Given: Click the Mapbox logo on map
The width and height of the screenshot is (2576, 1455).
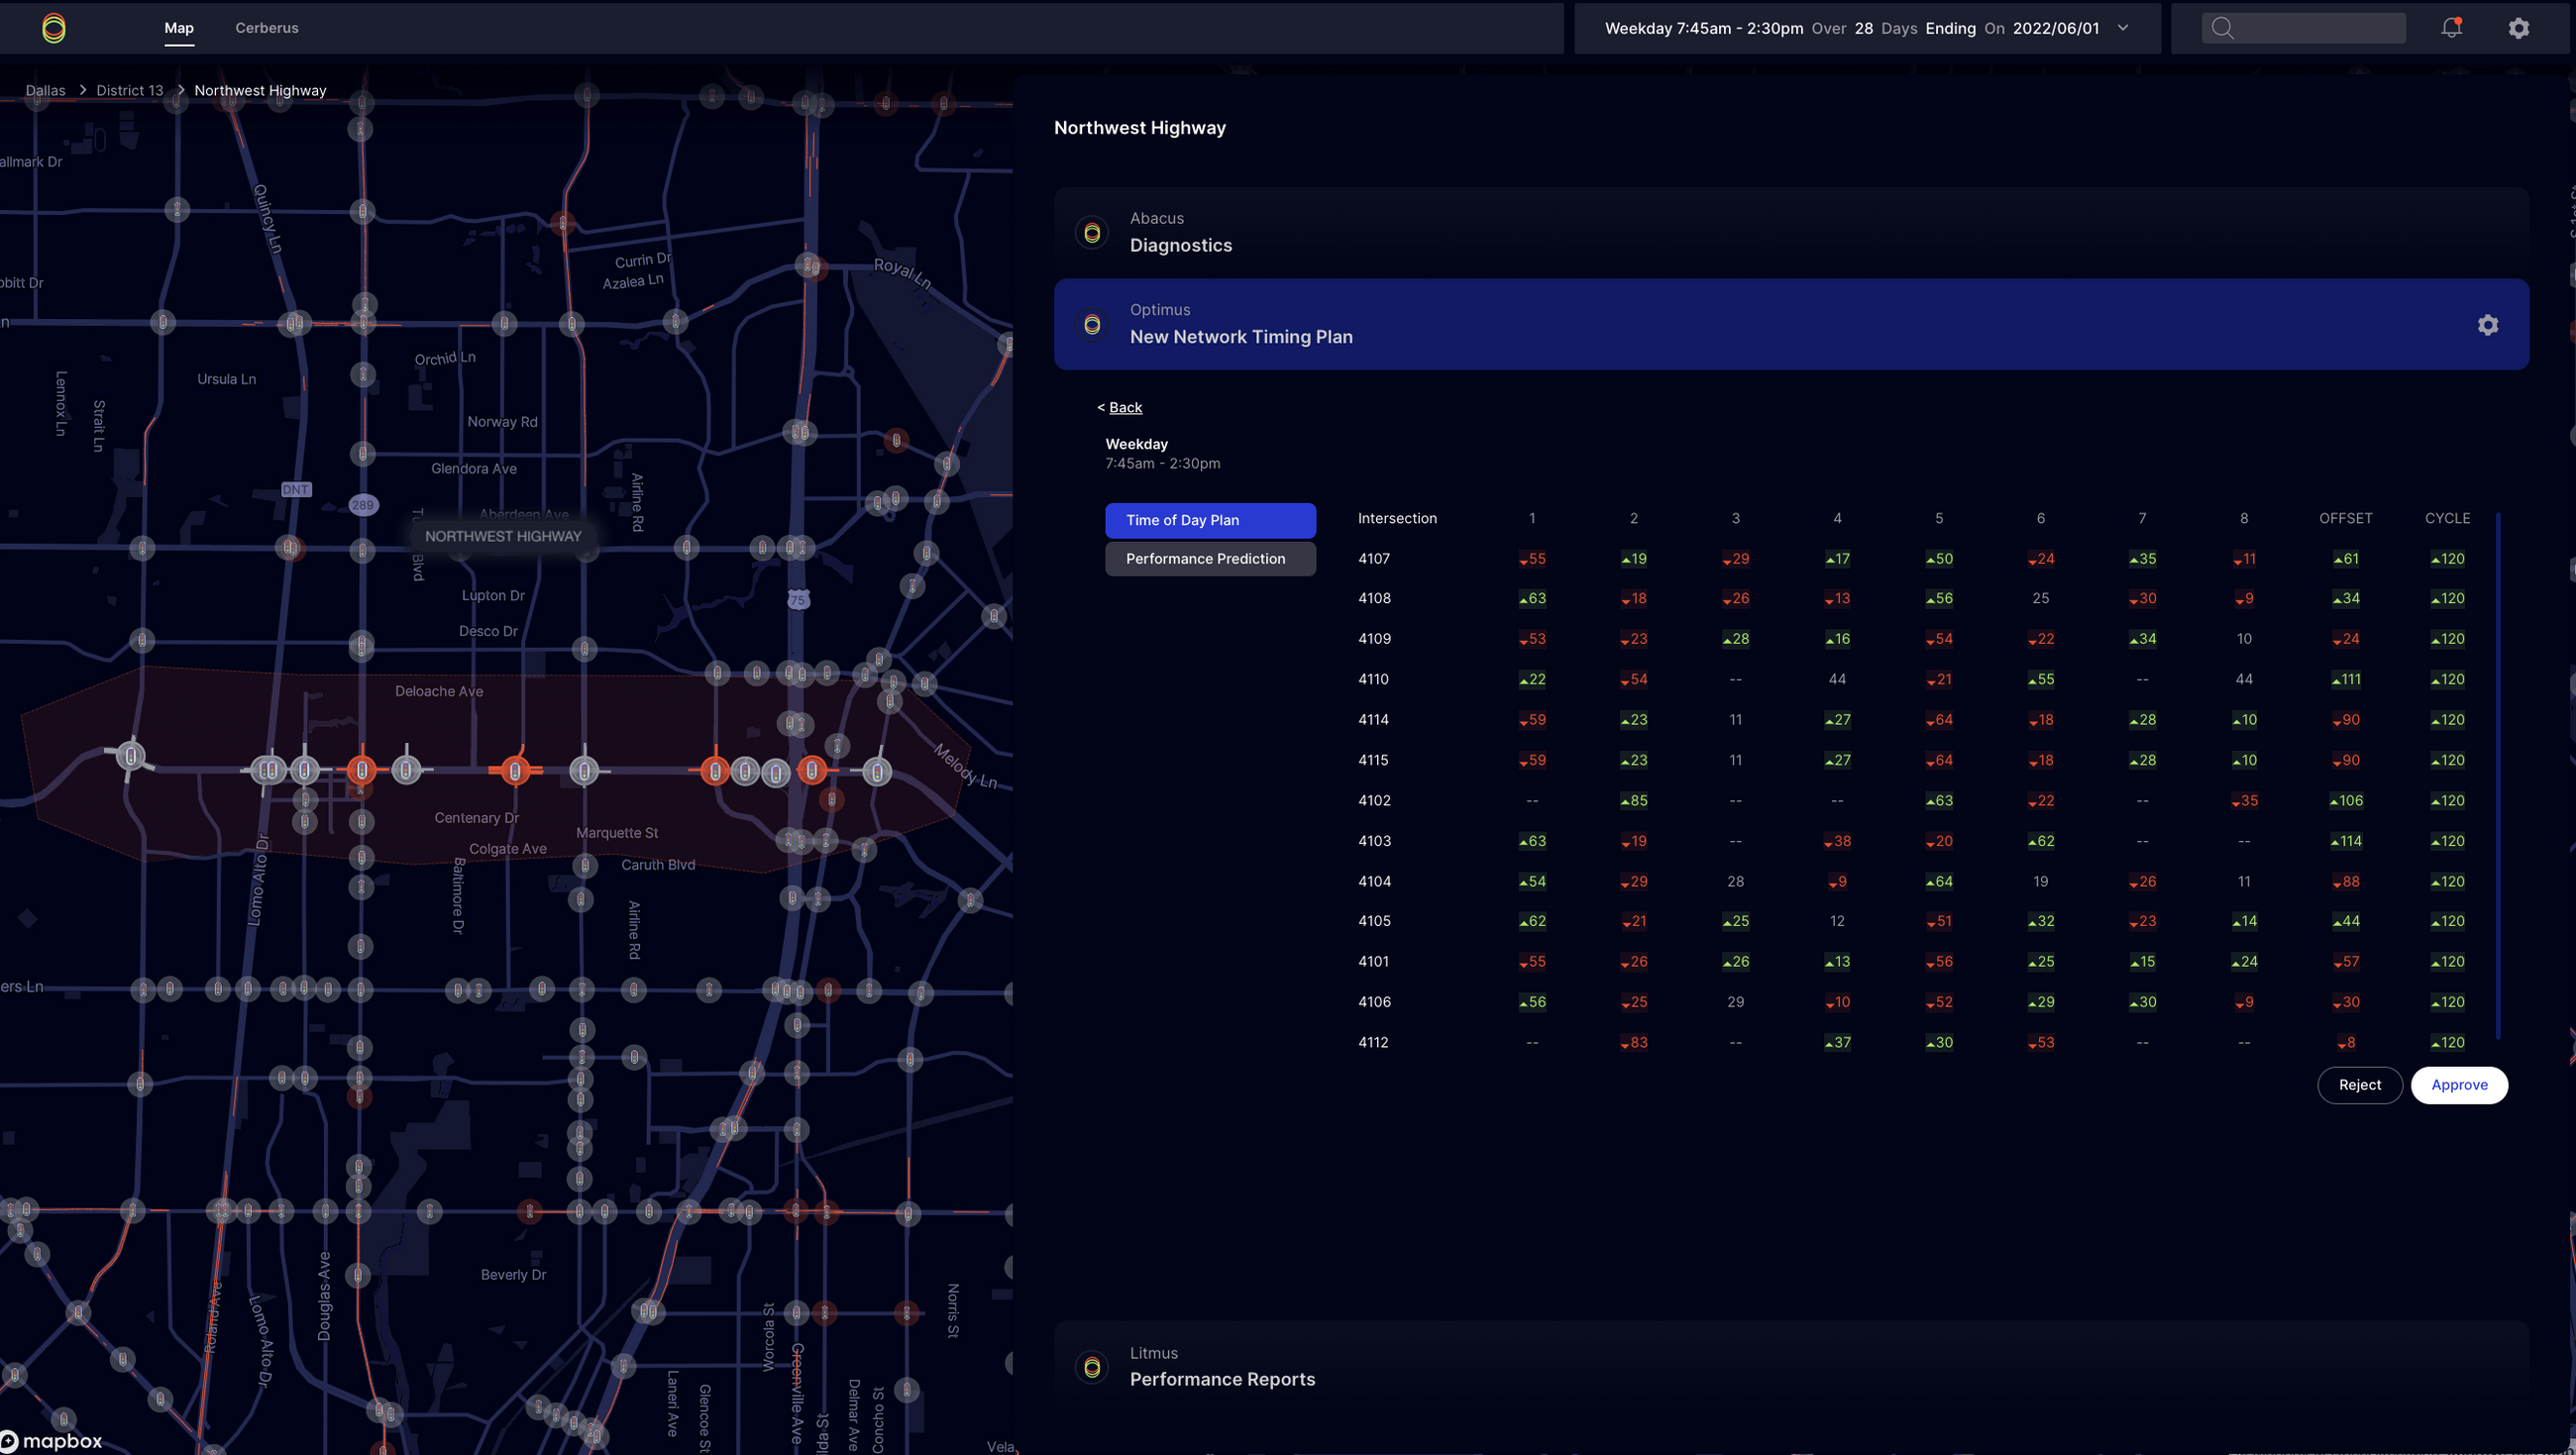Looking at the screenshot, I should pyautogui.click(x=52, y=1440).
